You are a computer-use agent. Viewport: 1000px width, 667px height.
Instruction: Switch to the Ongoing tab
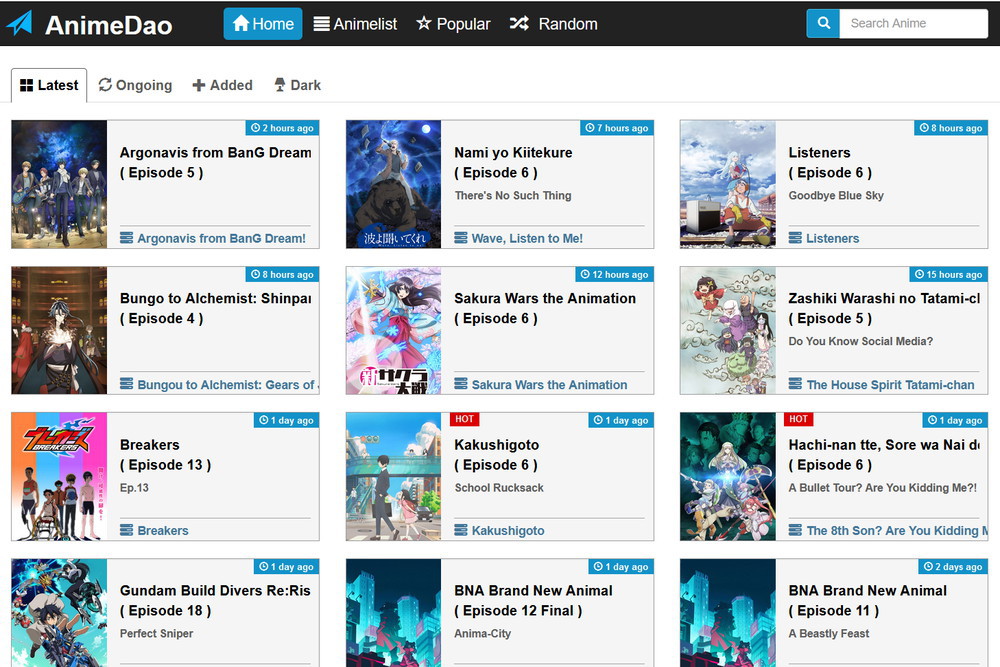[x=135, y=85]
